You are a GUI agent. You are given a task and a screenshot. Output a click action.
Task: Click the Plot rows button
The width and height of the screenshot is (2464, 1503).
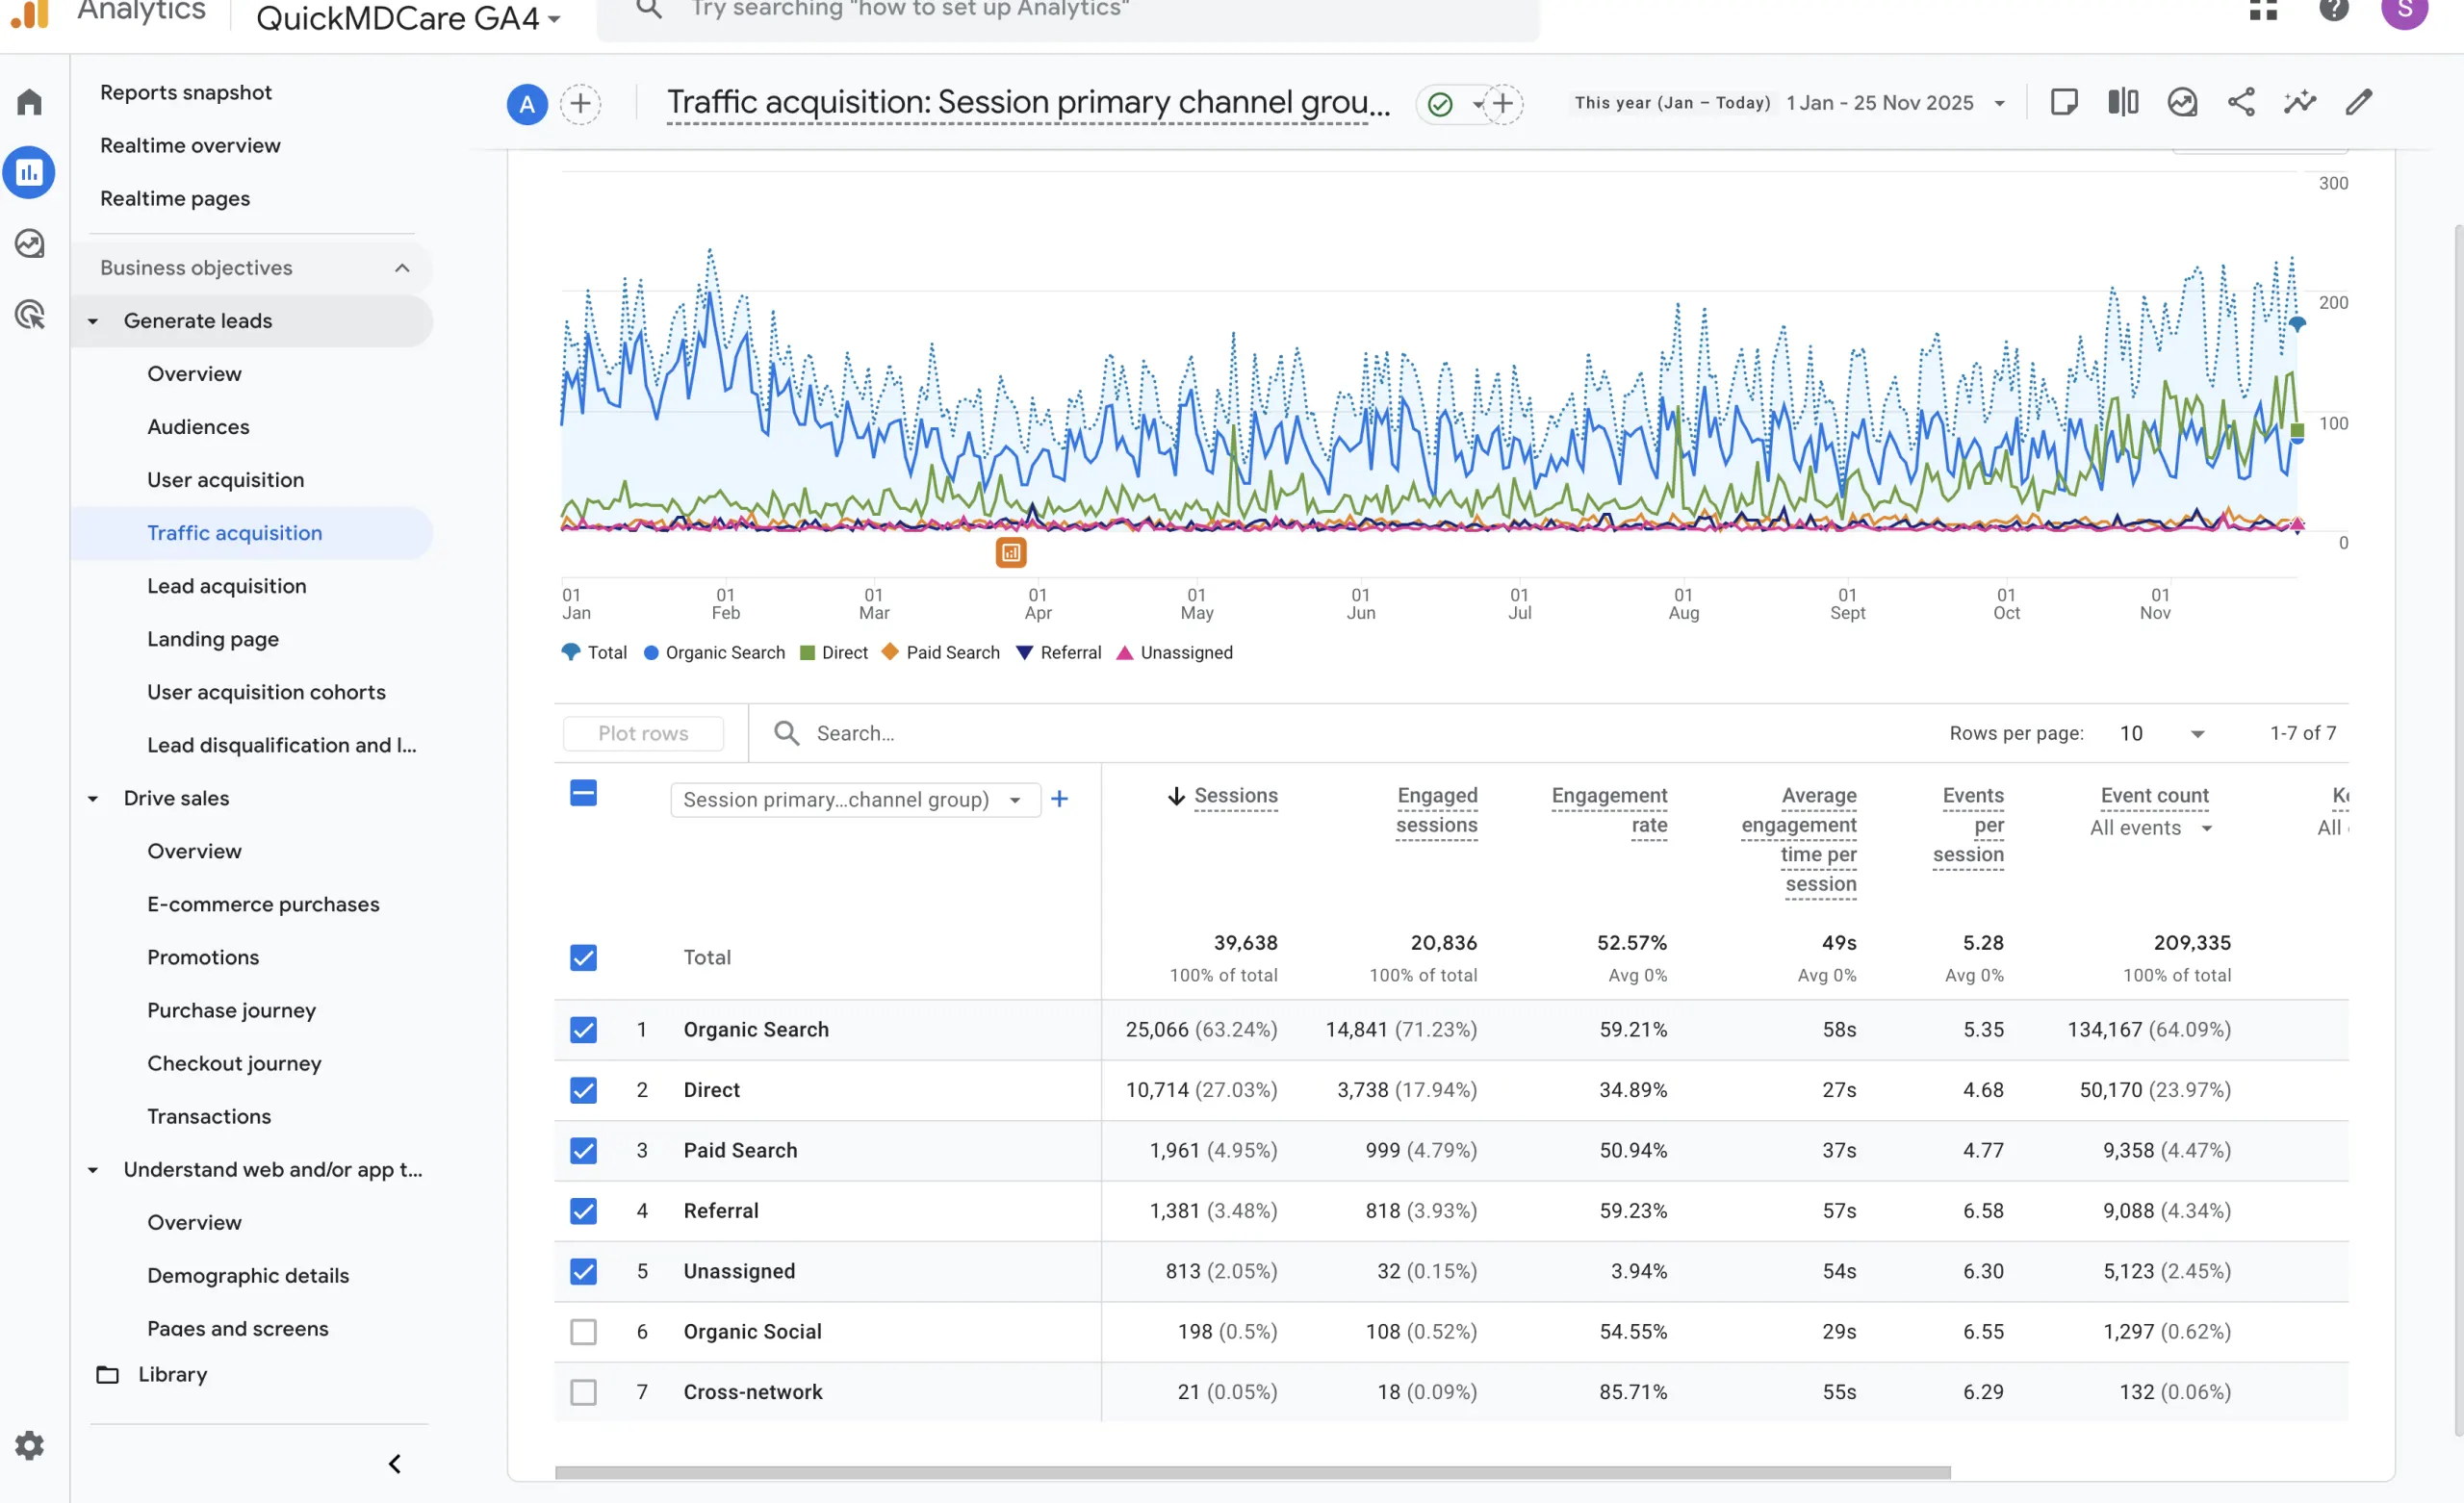[643, 733]
